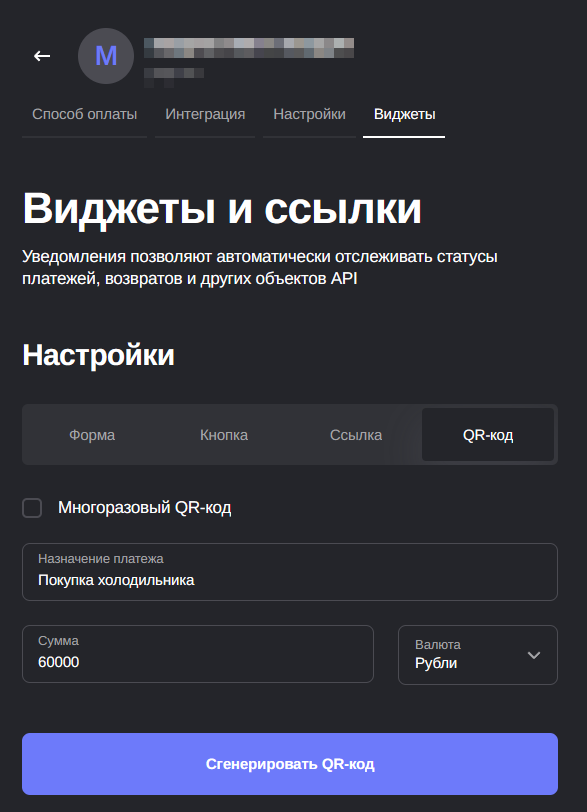Click the Многоразовый QR-код label text
Image resolution: width=587 pixels, height=812 pixels.
(x=144, y=508)
